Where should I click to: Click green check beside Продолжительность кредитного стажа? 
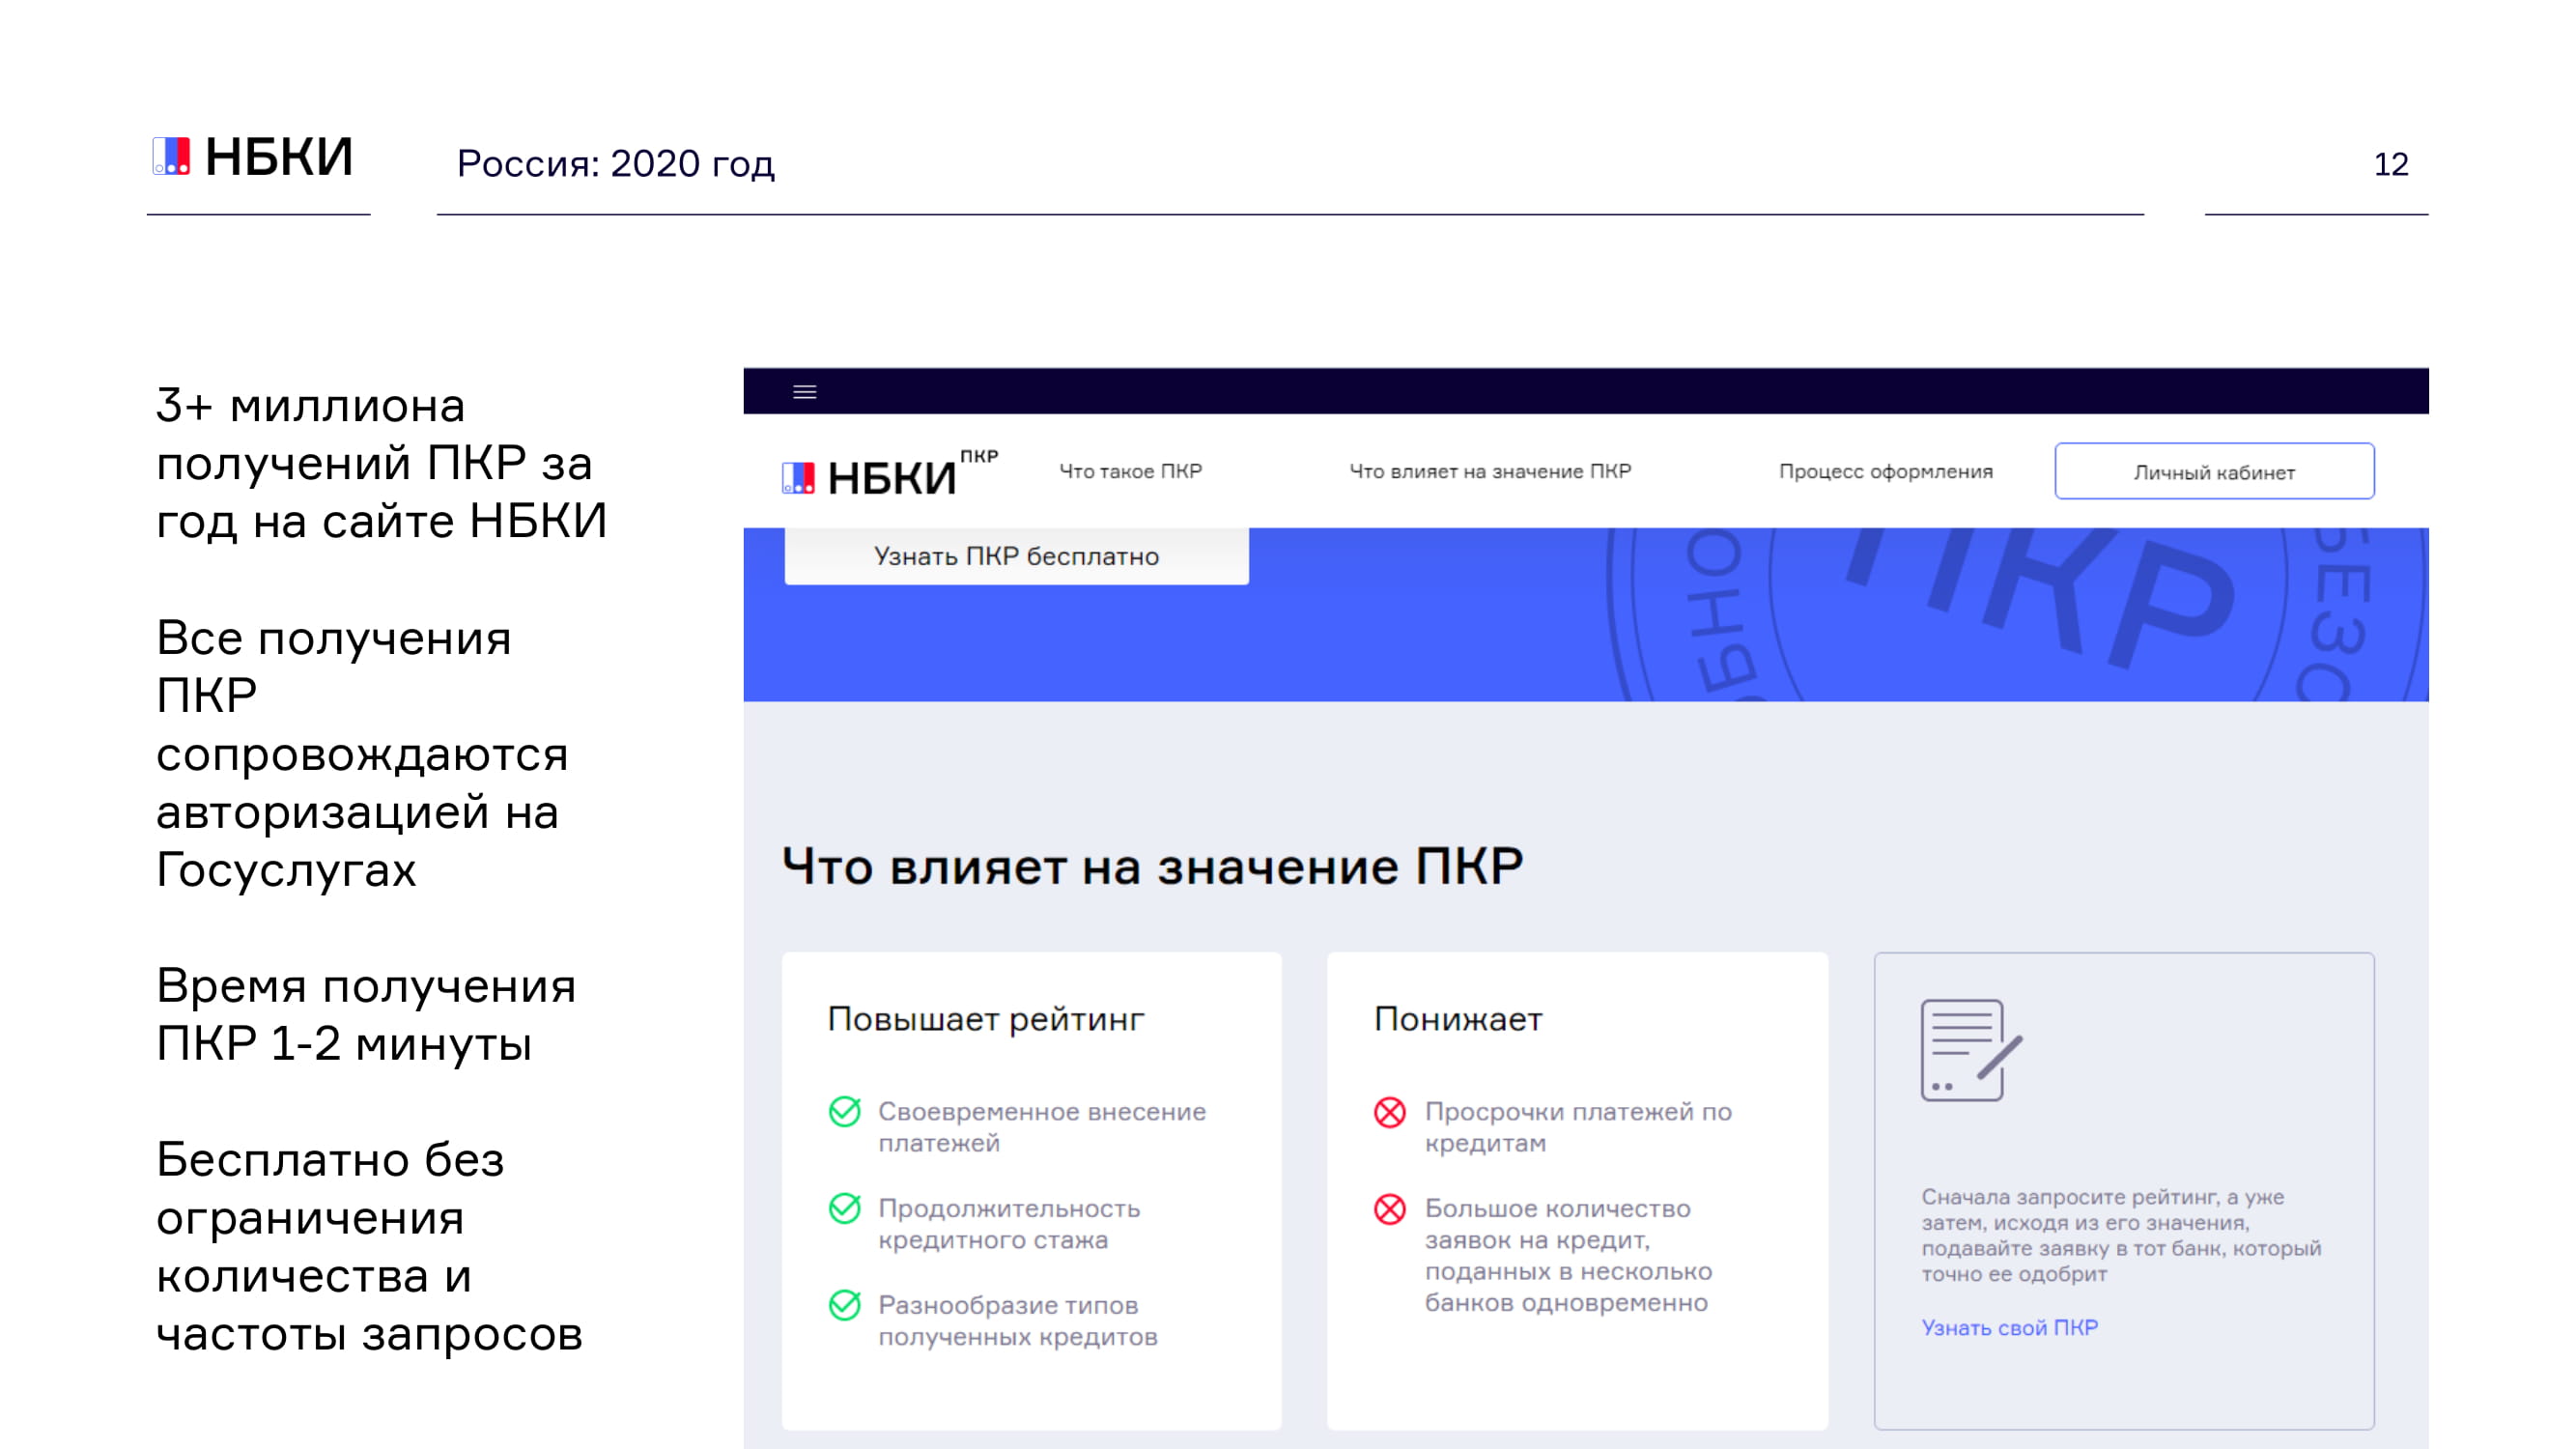coord(845,1209)
